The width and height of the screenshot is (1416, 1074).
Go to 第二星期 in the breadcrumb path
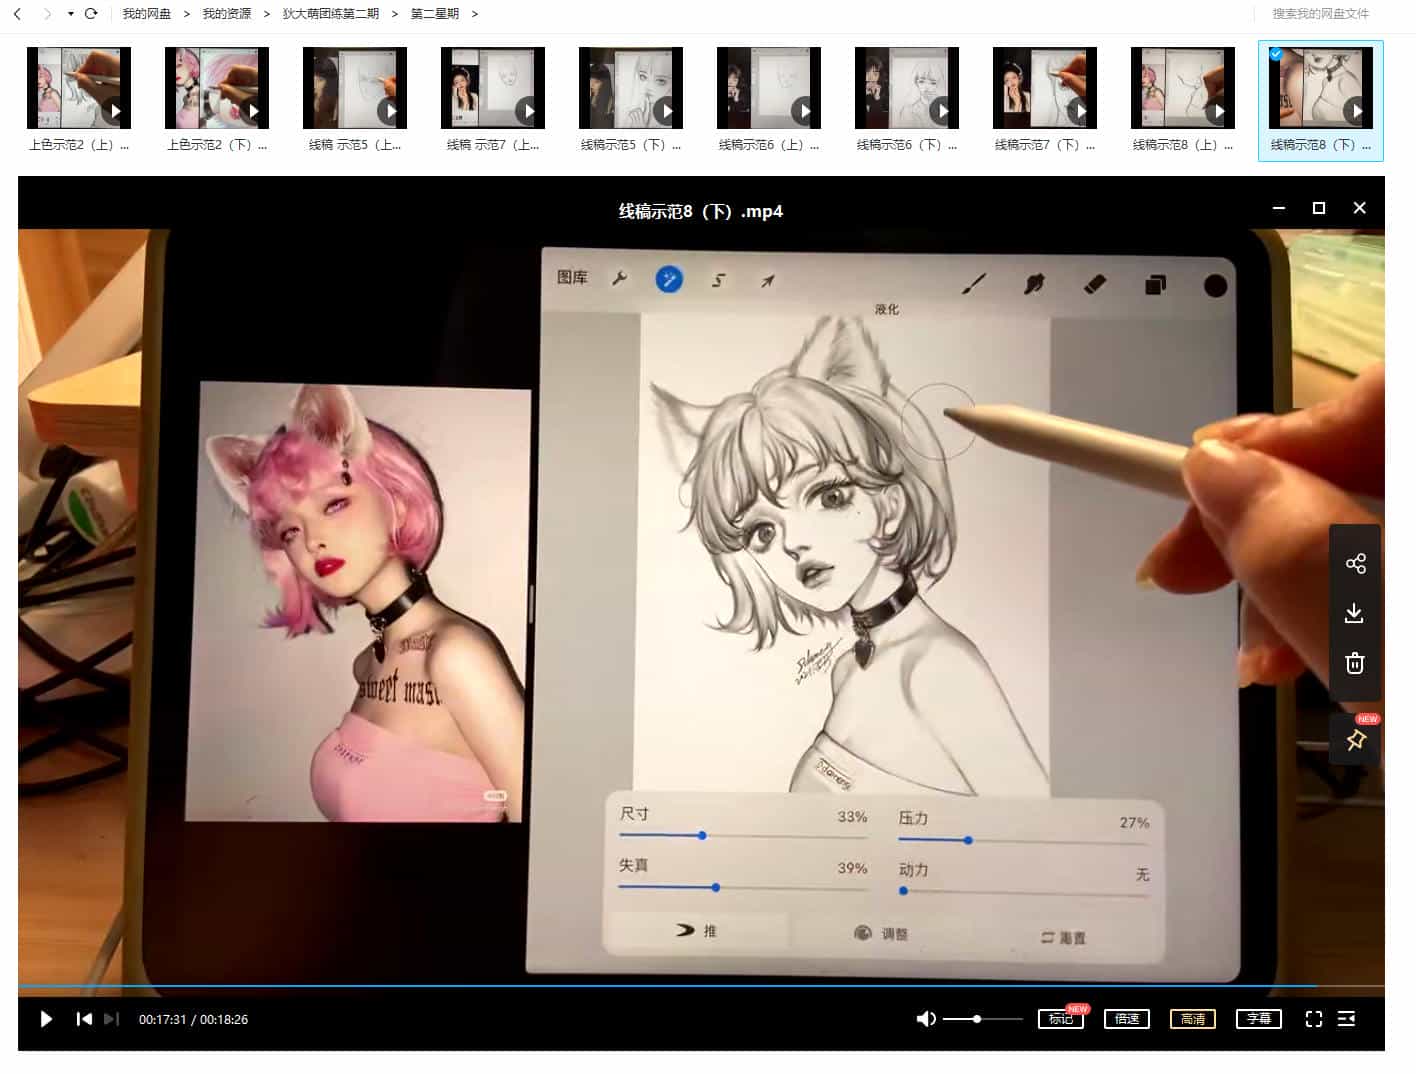(x=434, y=14)
